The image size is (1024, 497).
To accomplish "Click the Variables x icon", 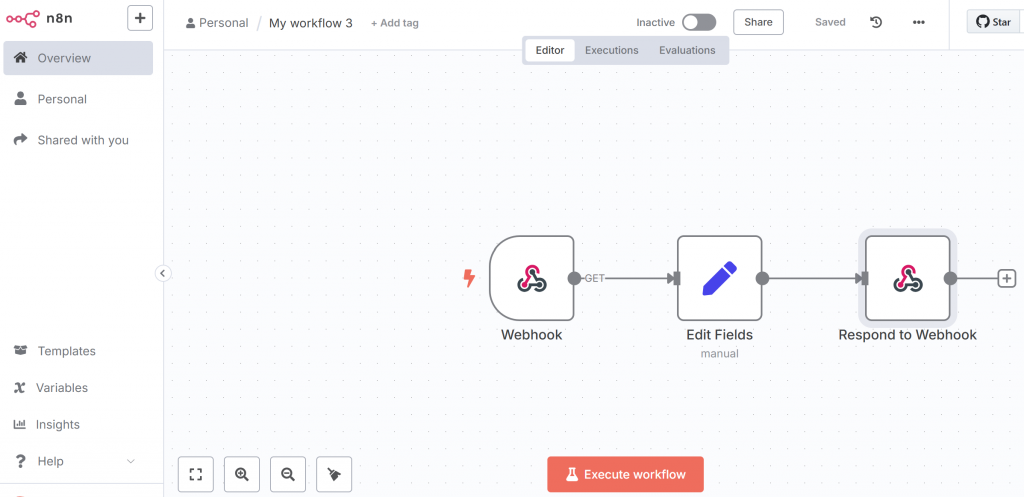I will tap(20, 388).
